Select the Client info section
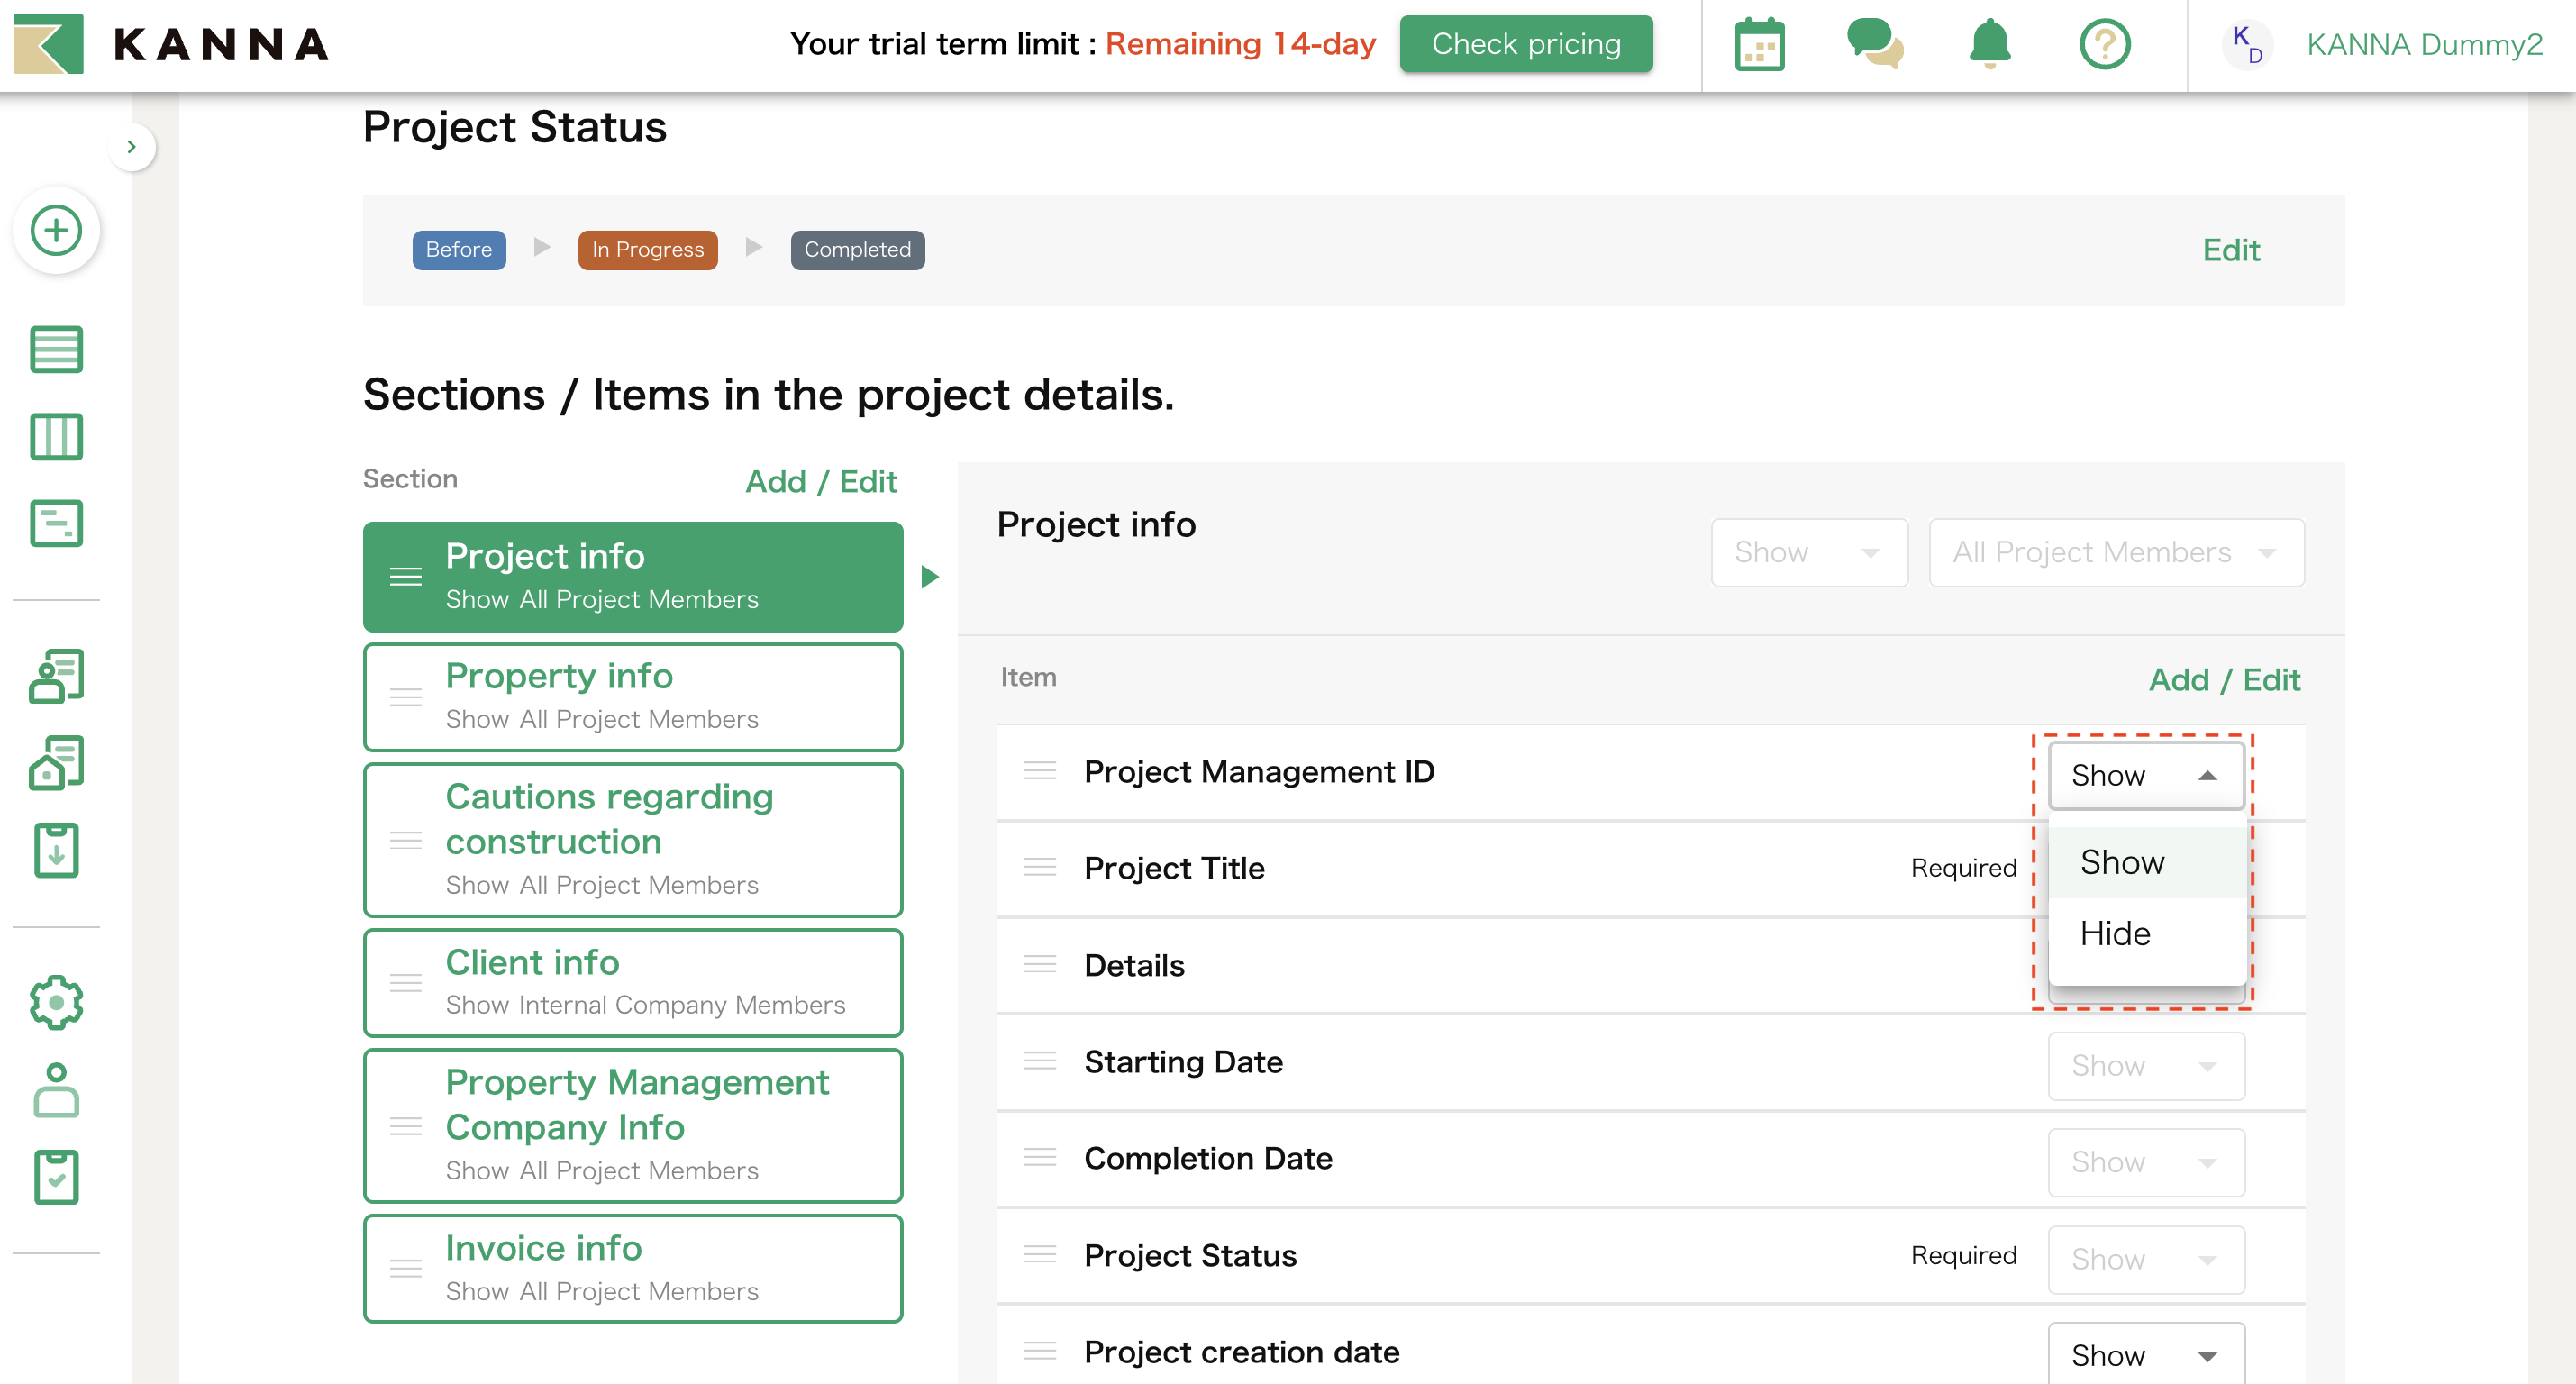 (x=632, y=982)
